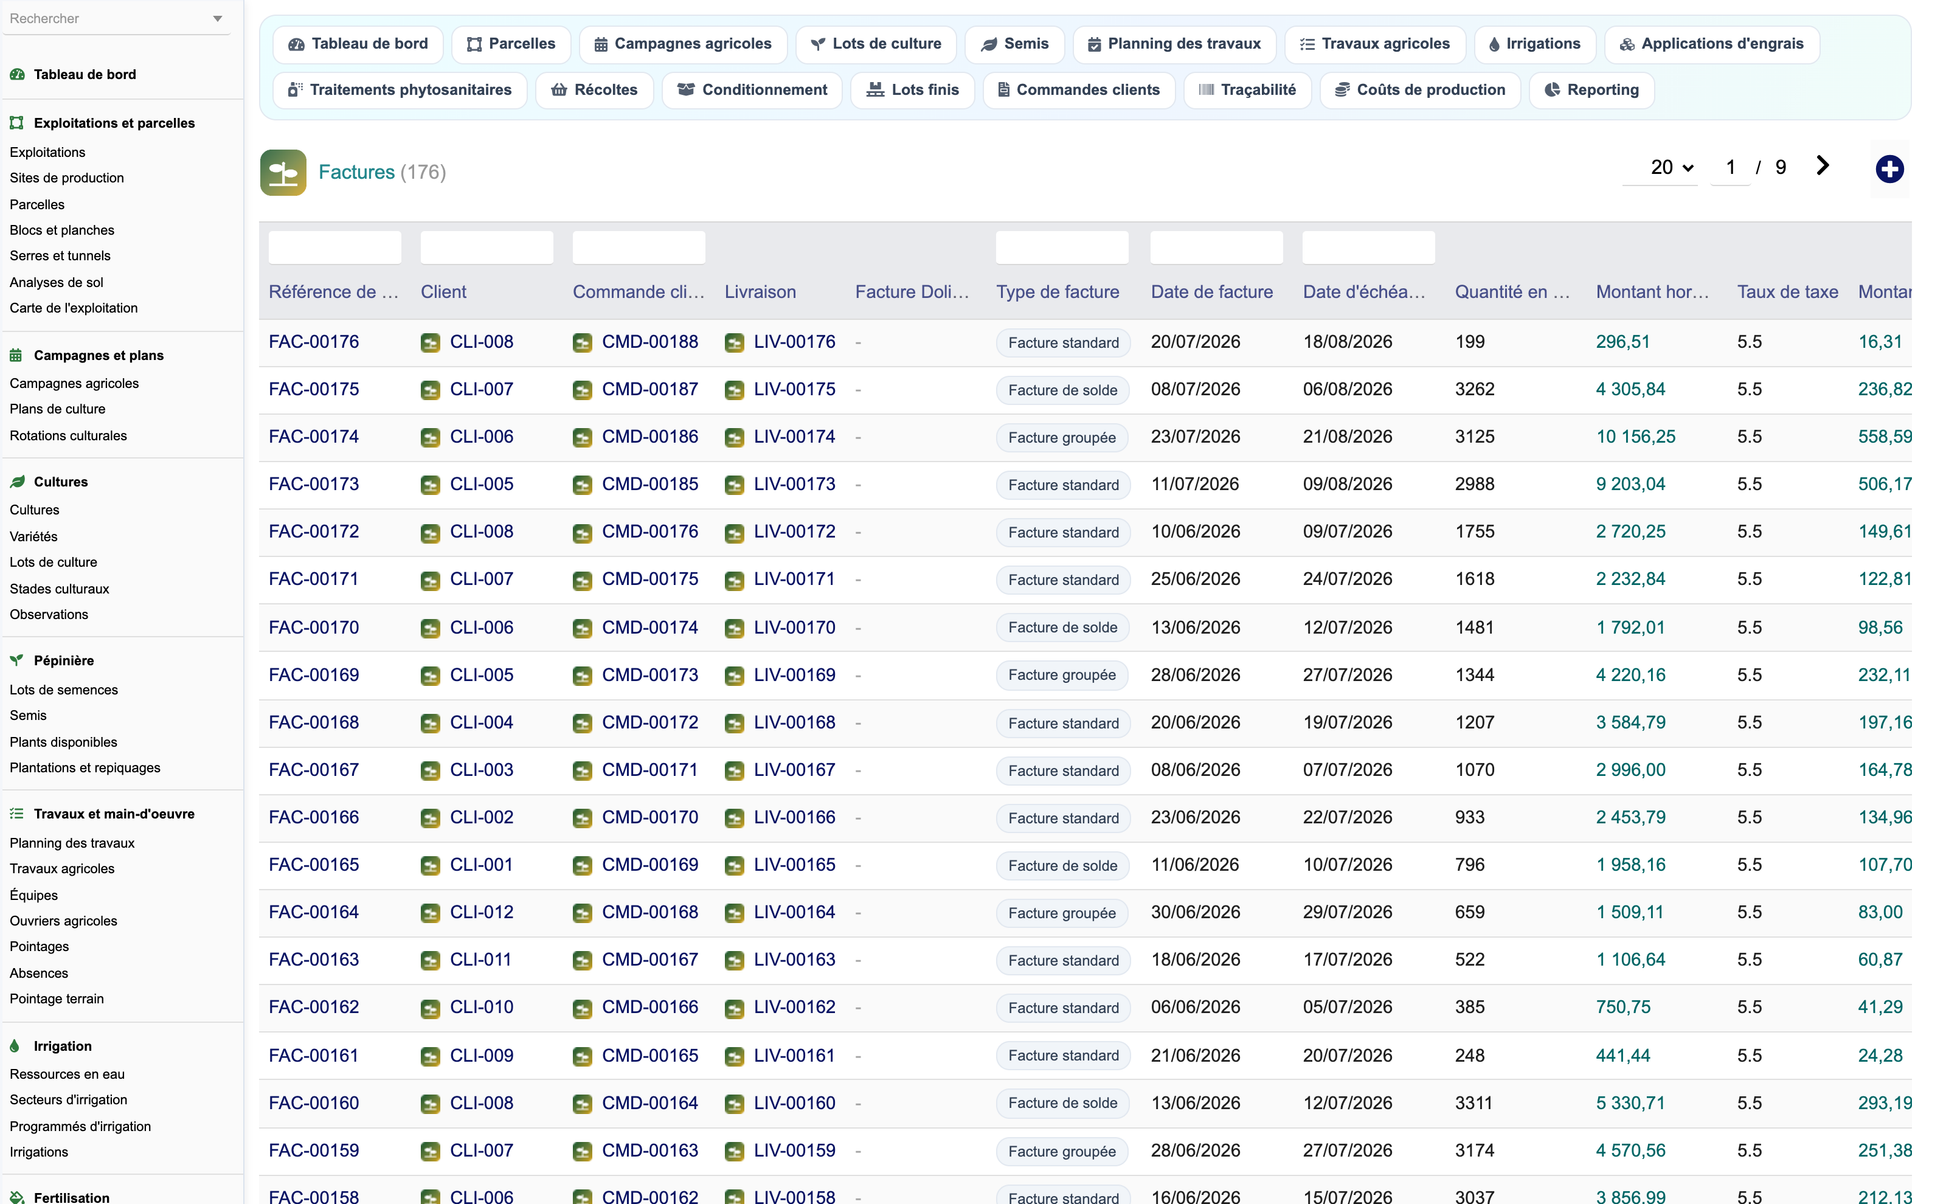Open the Traçabilité tab

pyautogui.click(x=1247, y=90)
